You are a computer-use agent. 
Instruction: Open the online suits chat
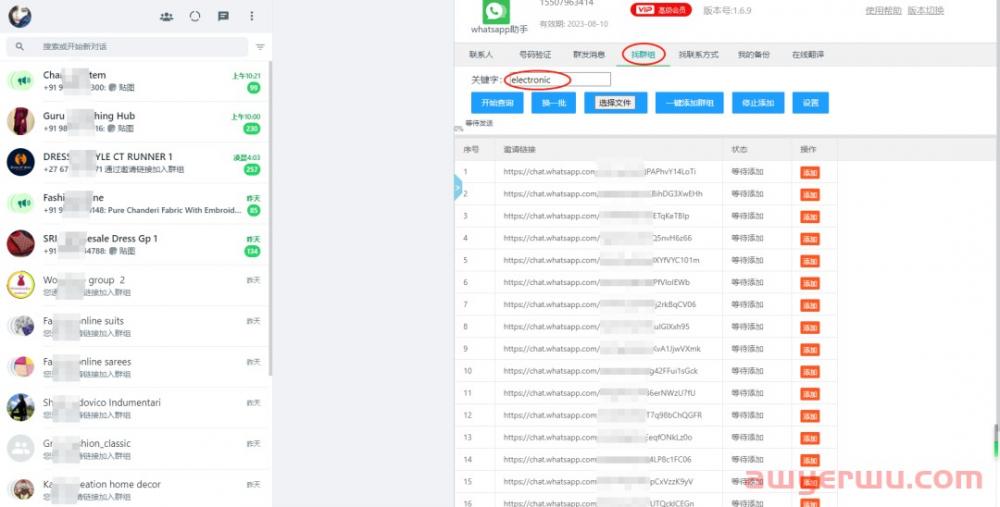(x=135, y=327)
